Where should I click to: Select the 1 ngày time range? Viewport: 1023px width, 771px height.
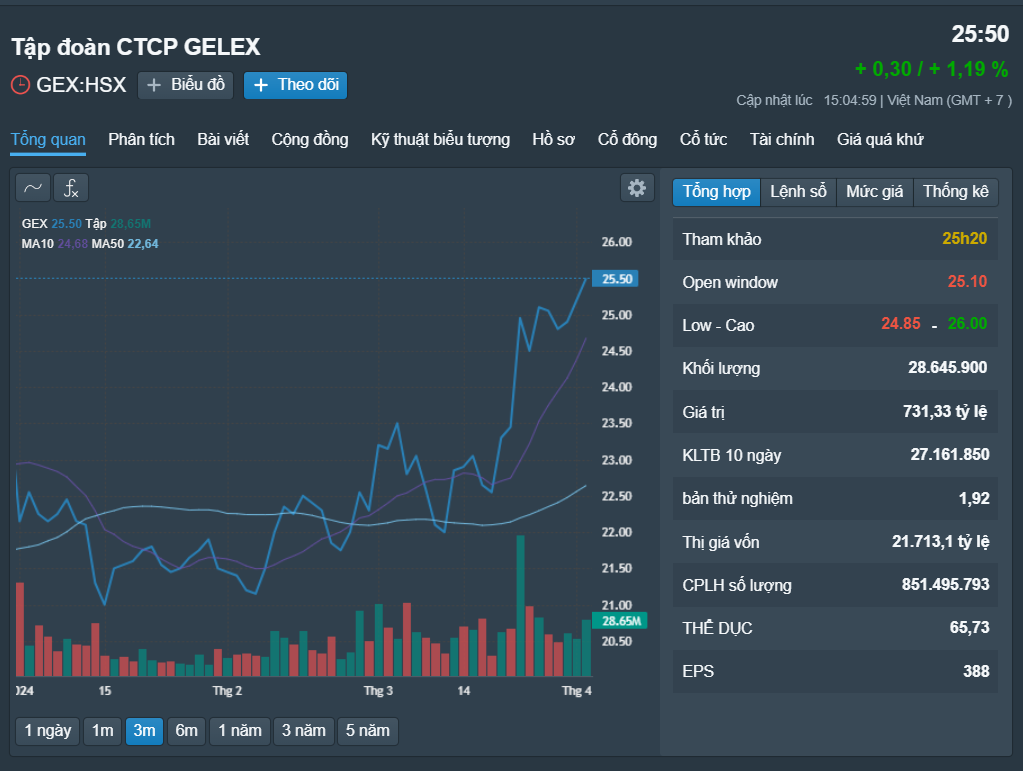coord(47,731)
